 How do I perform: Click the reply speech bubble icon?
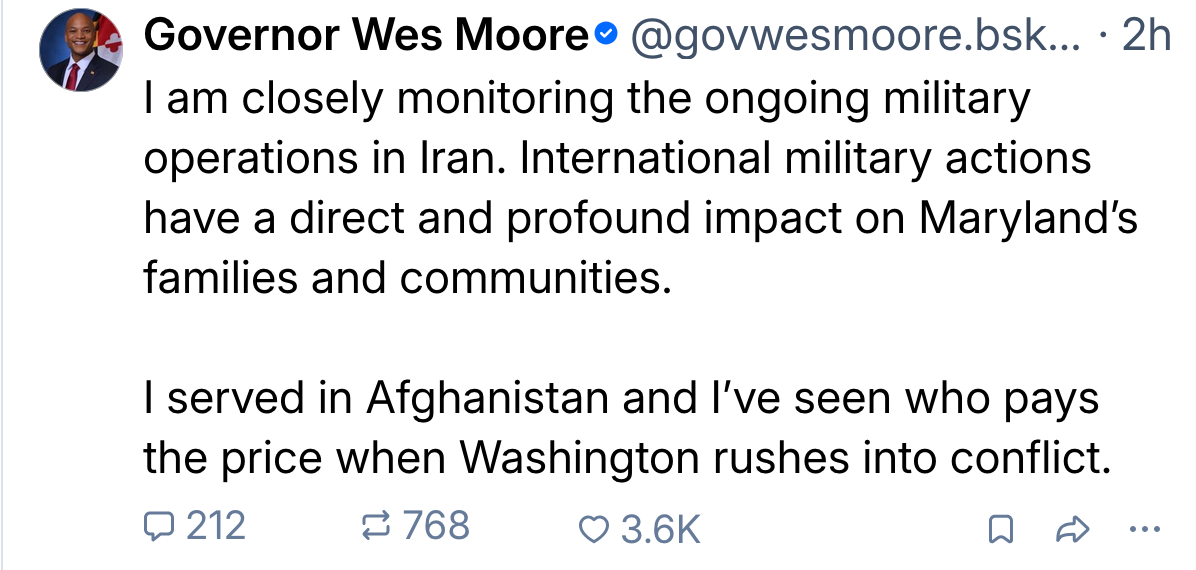click(x=160, y=526)
